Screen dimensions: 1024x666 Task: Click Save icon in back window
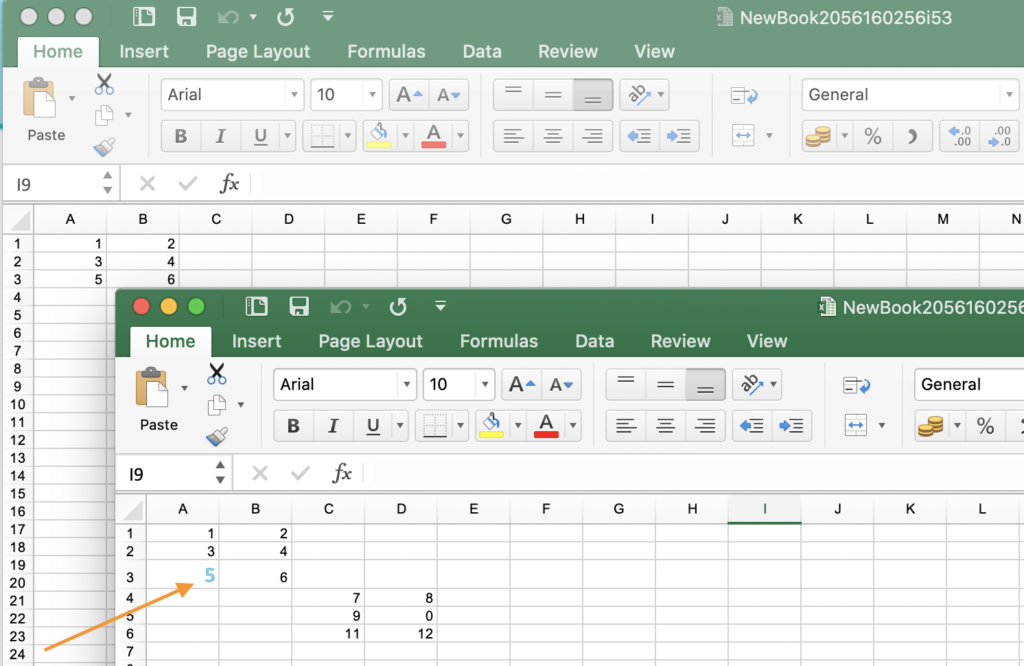[187, 16]
